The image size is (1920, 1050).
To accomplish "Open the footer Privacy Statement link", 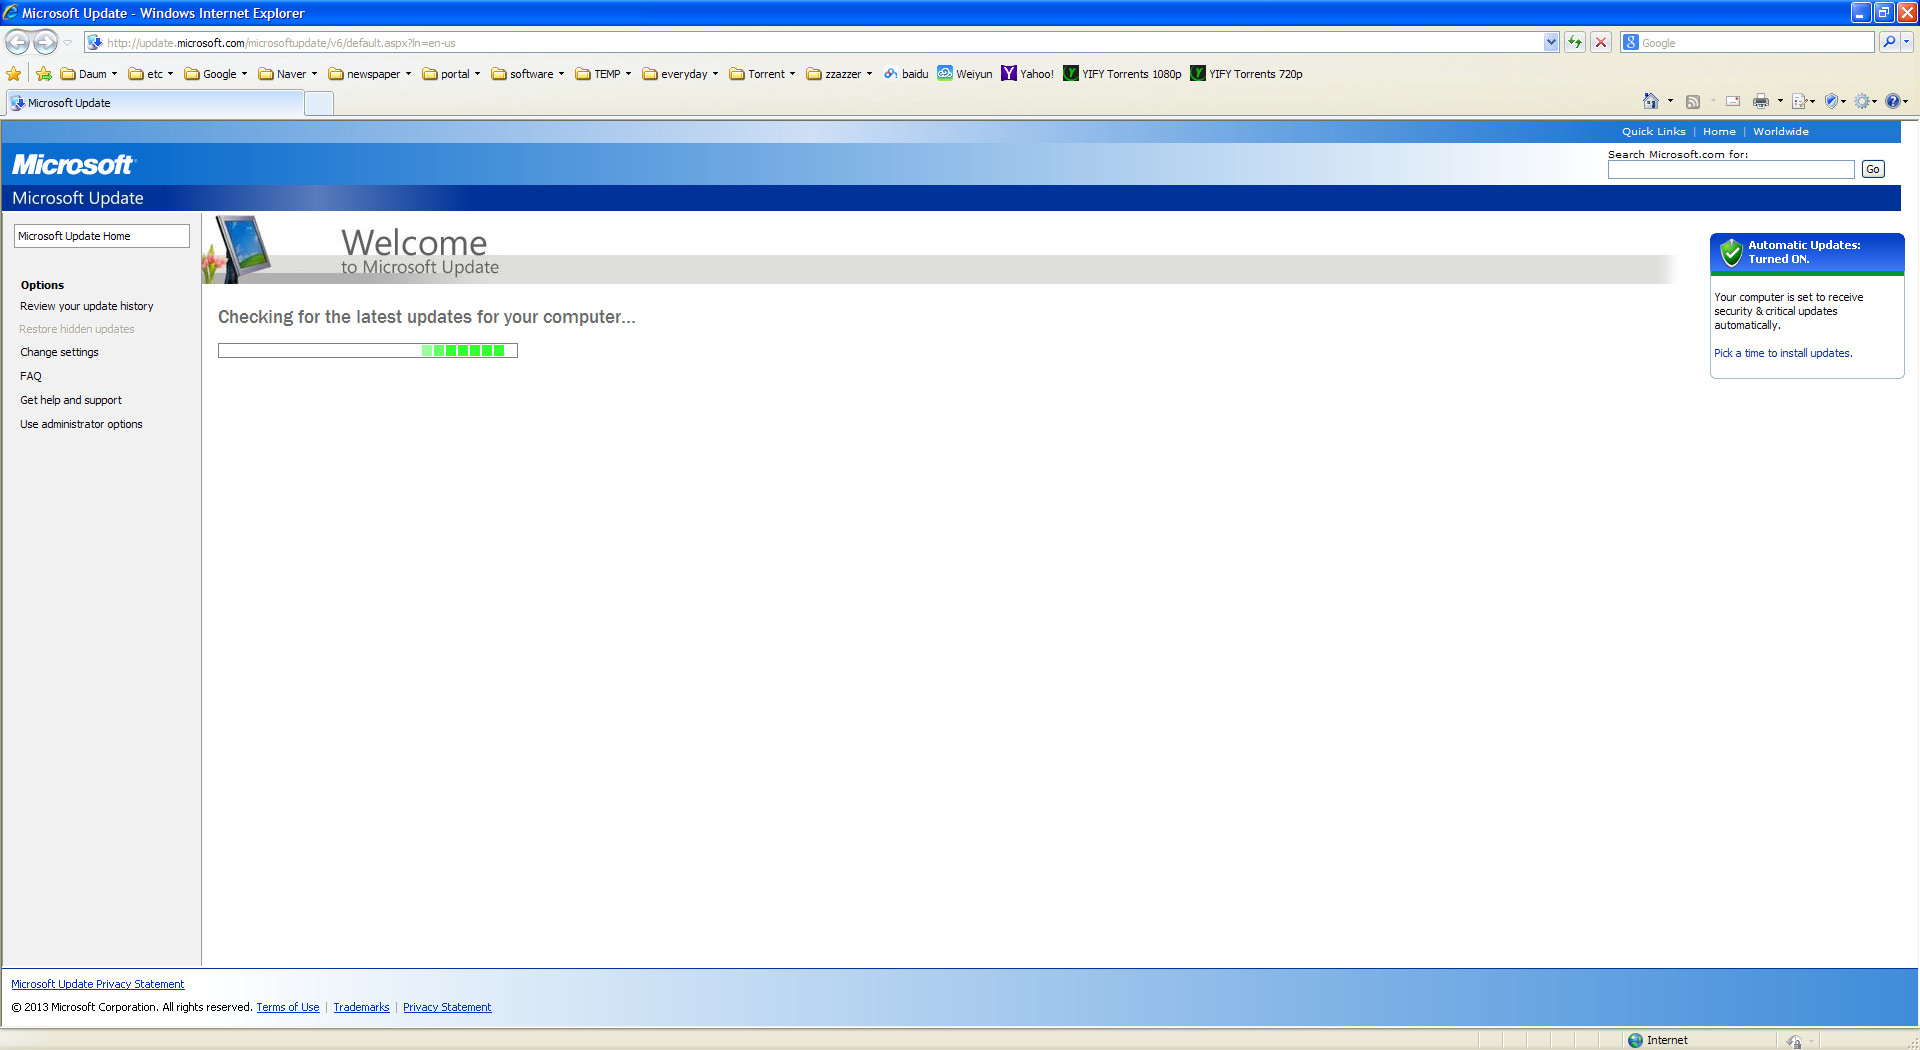I will [447, 1007].
